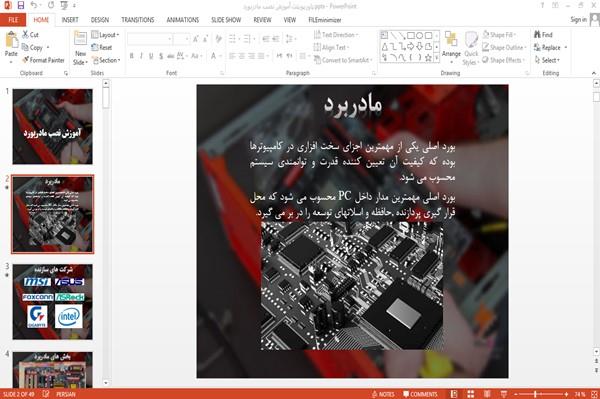The image size is (600, 399).
Task: Open the Layout dropdown
Action: (106, 35)
